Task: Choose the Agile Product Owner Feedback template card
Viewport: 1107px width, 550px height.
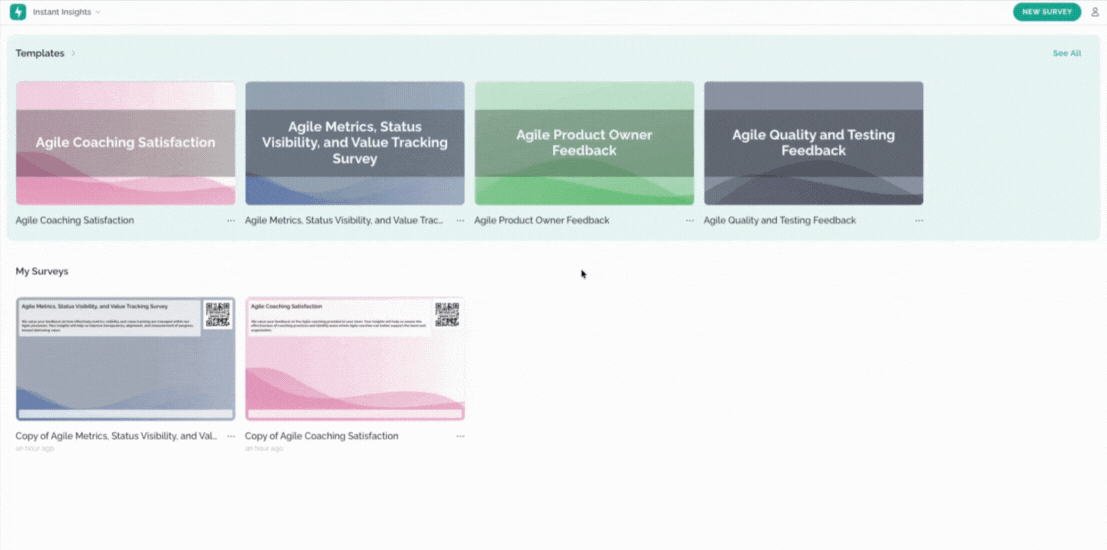Action: pyautogui.click(x=584, y=143)
